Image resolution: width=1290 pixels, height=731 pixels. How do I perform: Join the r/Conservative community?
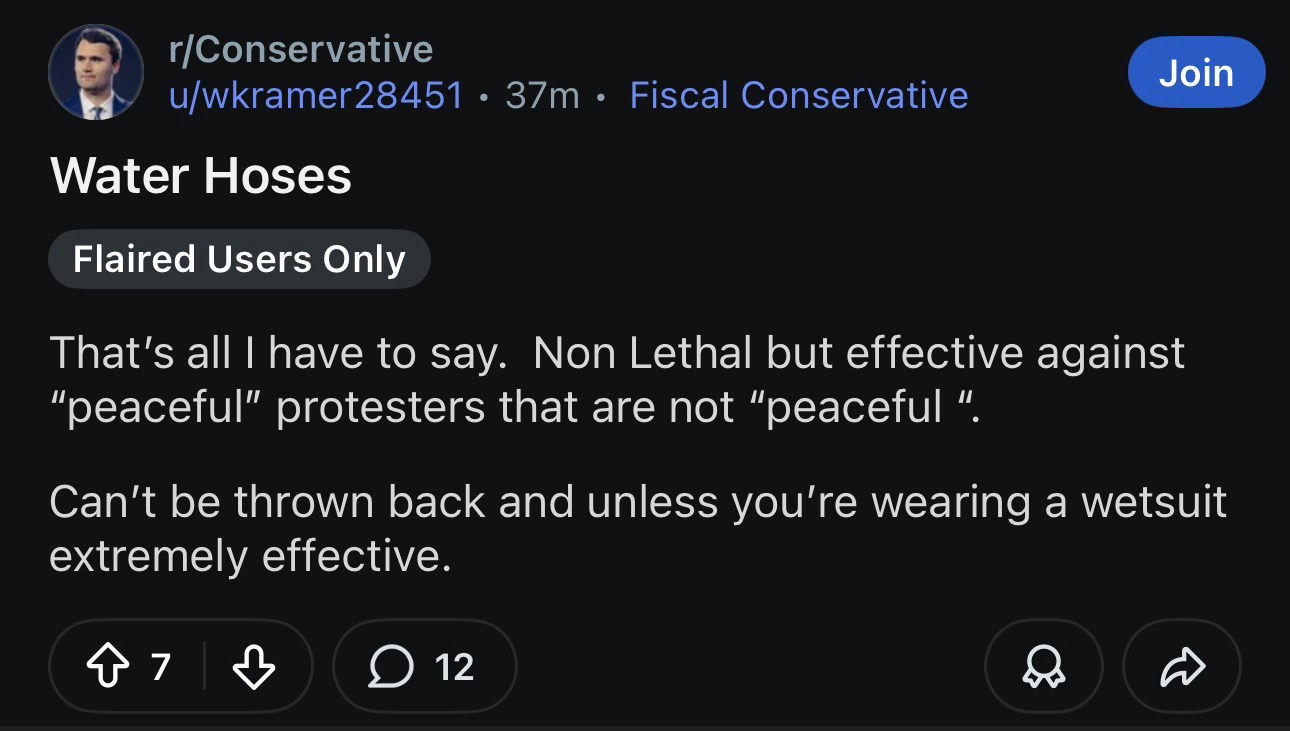click(x=1196, y=72)
